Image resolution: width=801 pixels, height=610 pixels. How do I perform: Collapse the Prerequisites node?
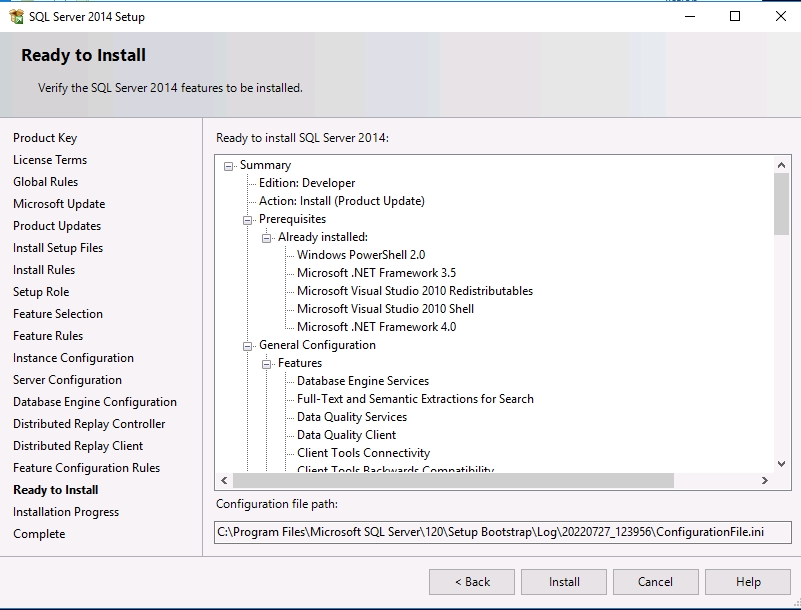[x=247, y=220]
